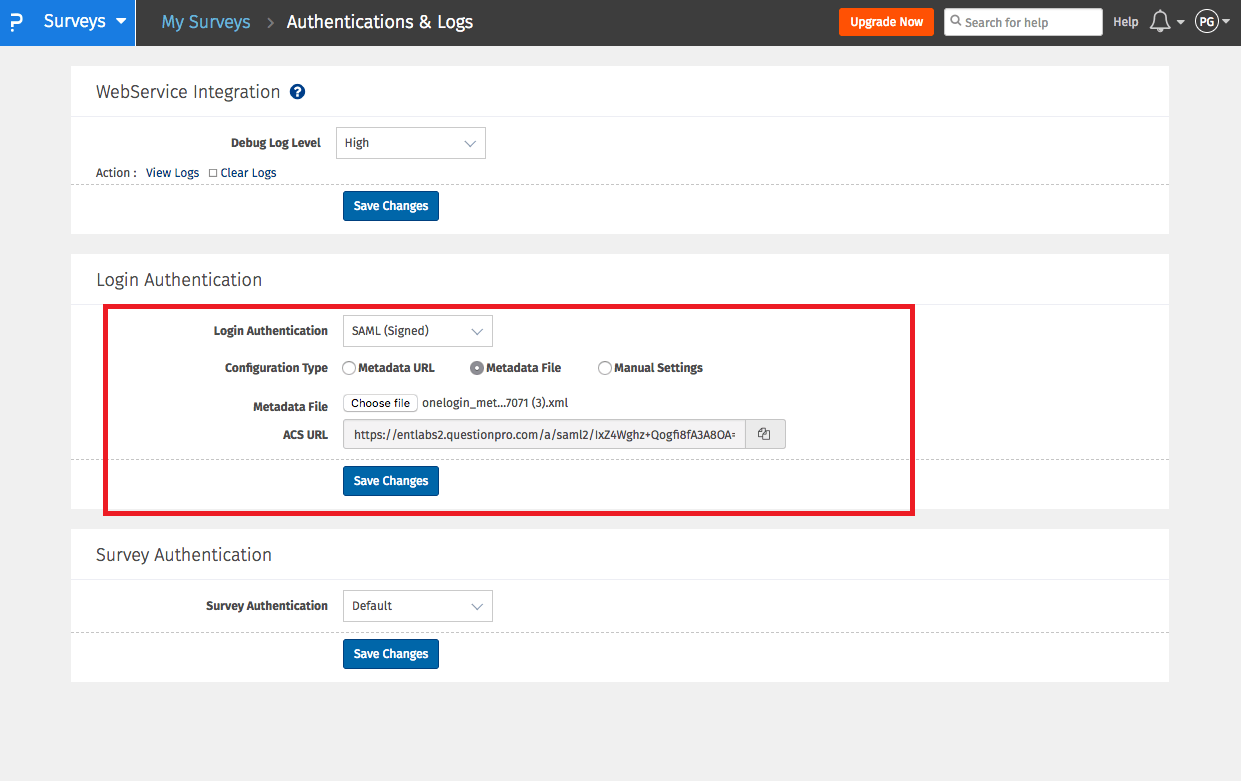Click the Upgrade Now button
The height and width of the screenshot is (781, 1241).
(x=886, y=22)
